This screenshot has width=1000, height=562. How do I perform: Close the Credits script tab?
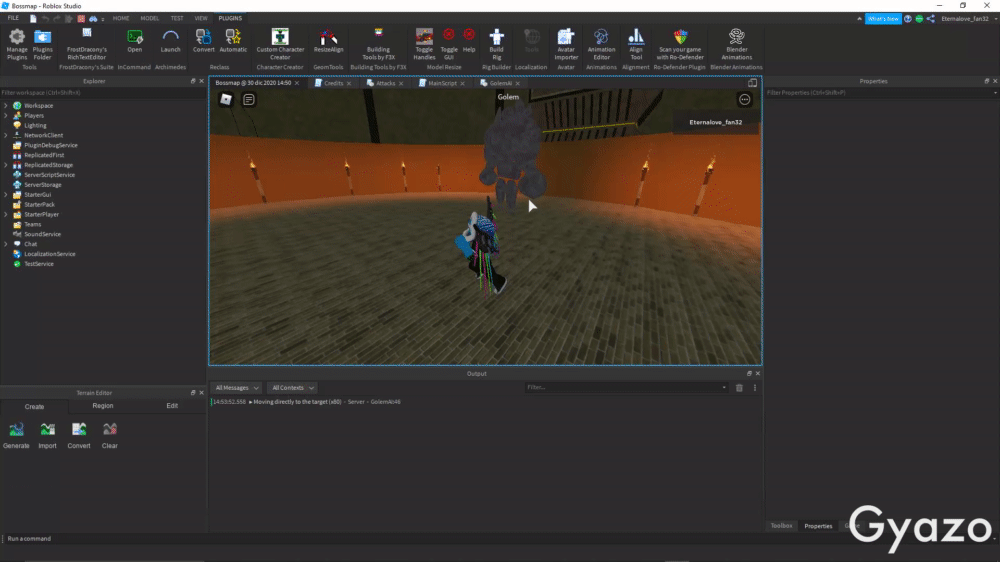coord(349,84)
